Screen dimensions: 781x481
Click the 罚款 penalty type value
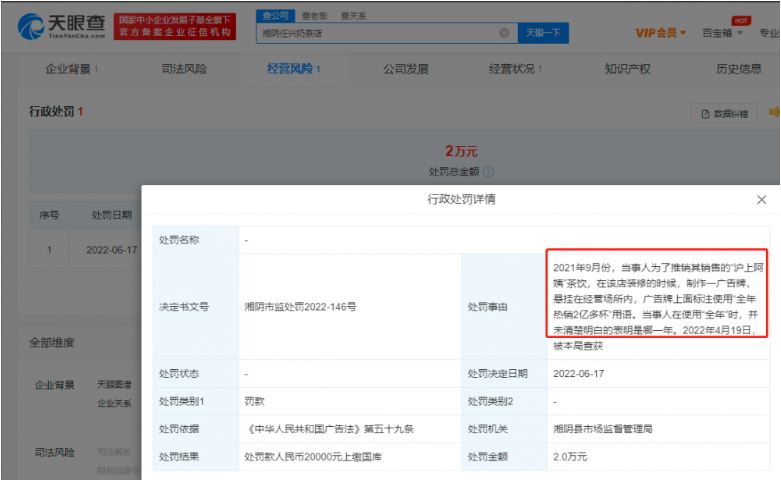coord(255,401)
